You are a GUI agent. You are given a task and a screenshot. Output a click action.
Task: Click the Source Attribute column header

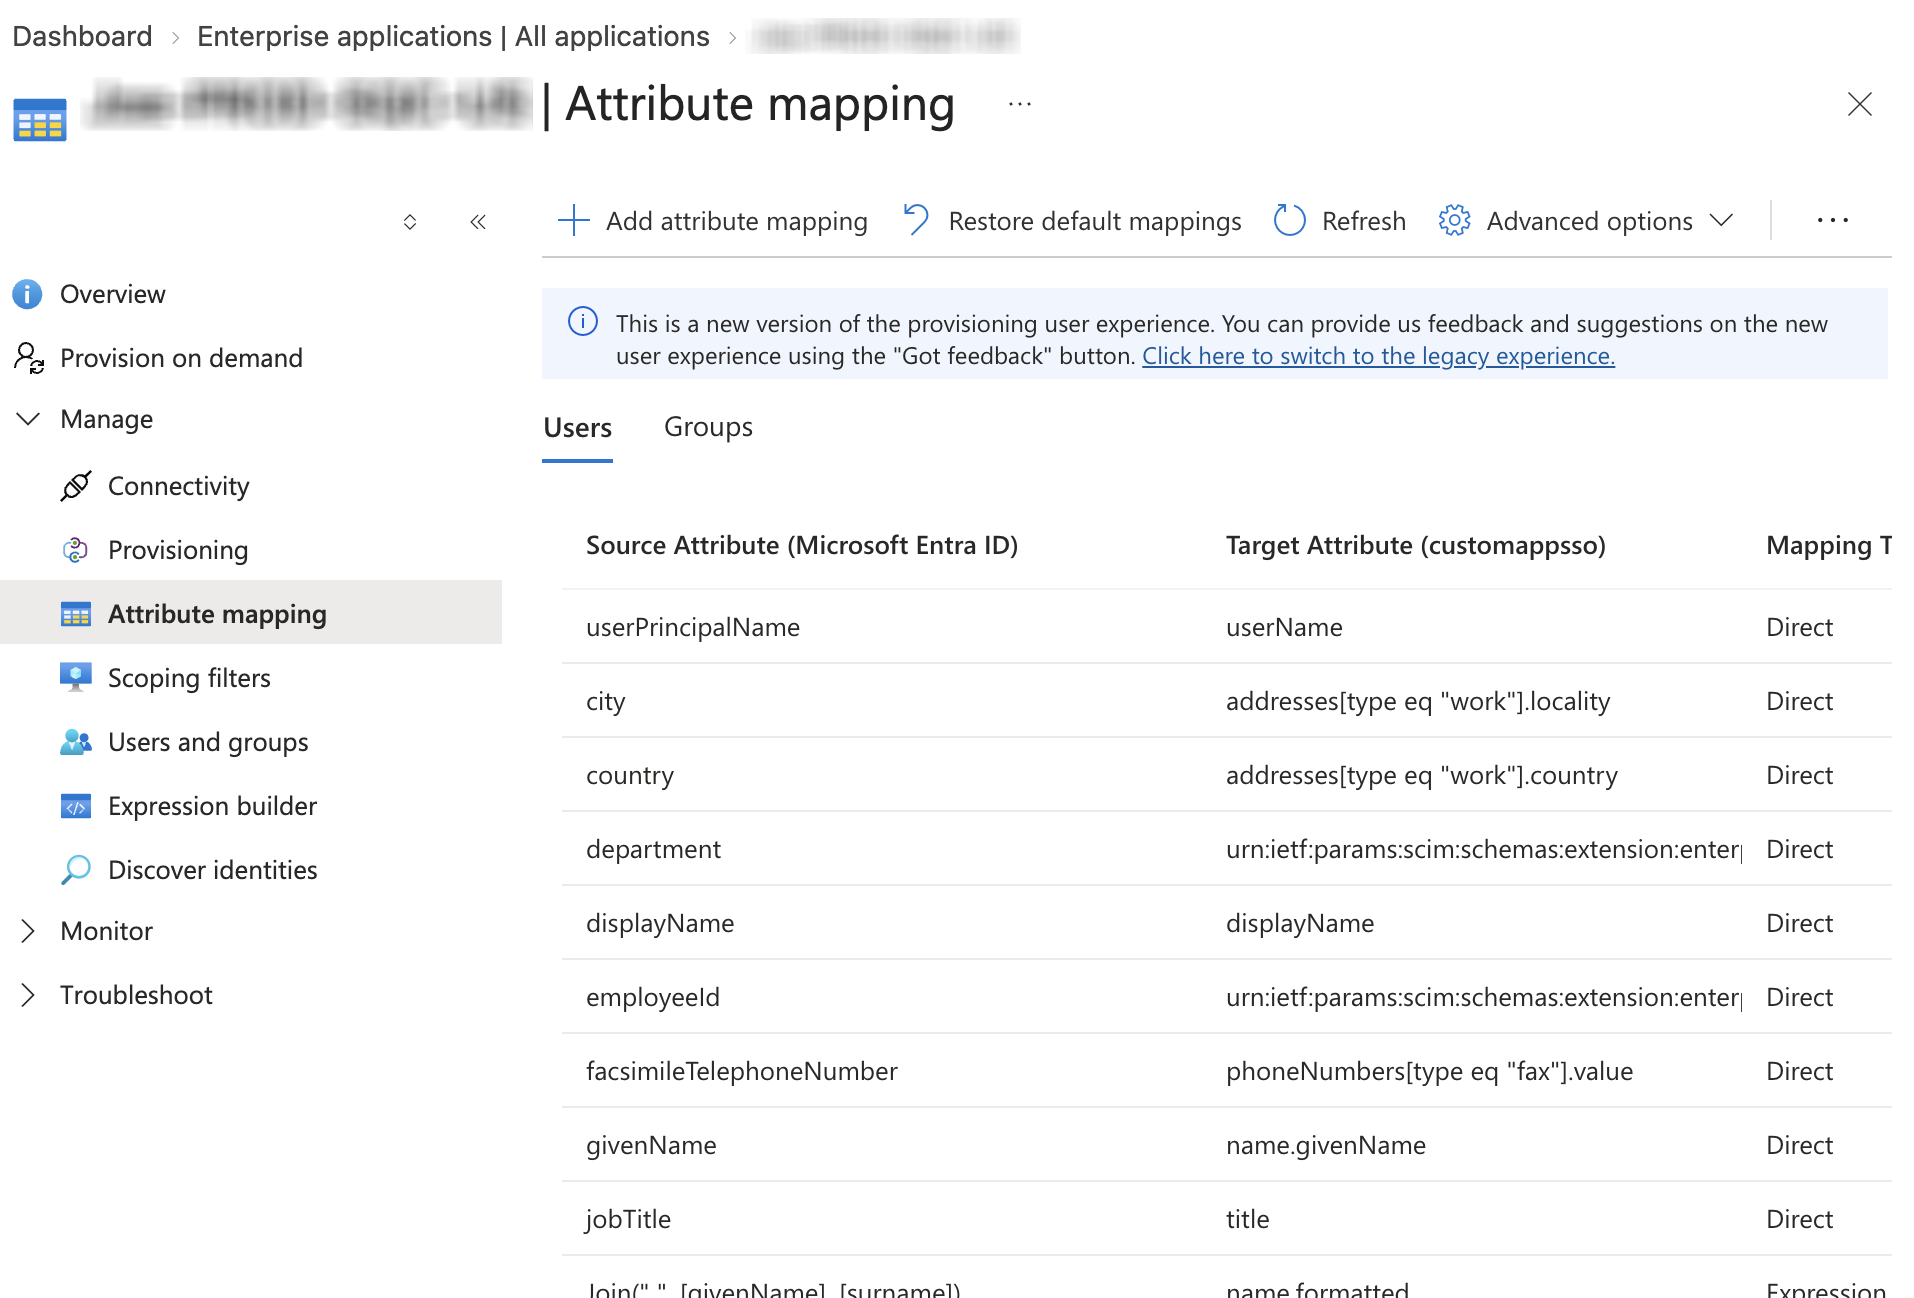pos(802,545)
